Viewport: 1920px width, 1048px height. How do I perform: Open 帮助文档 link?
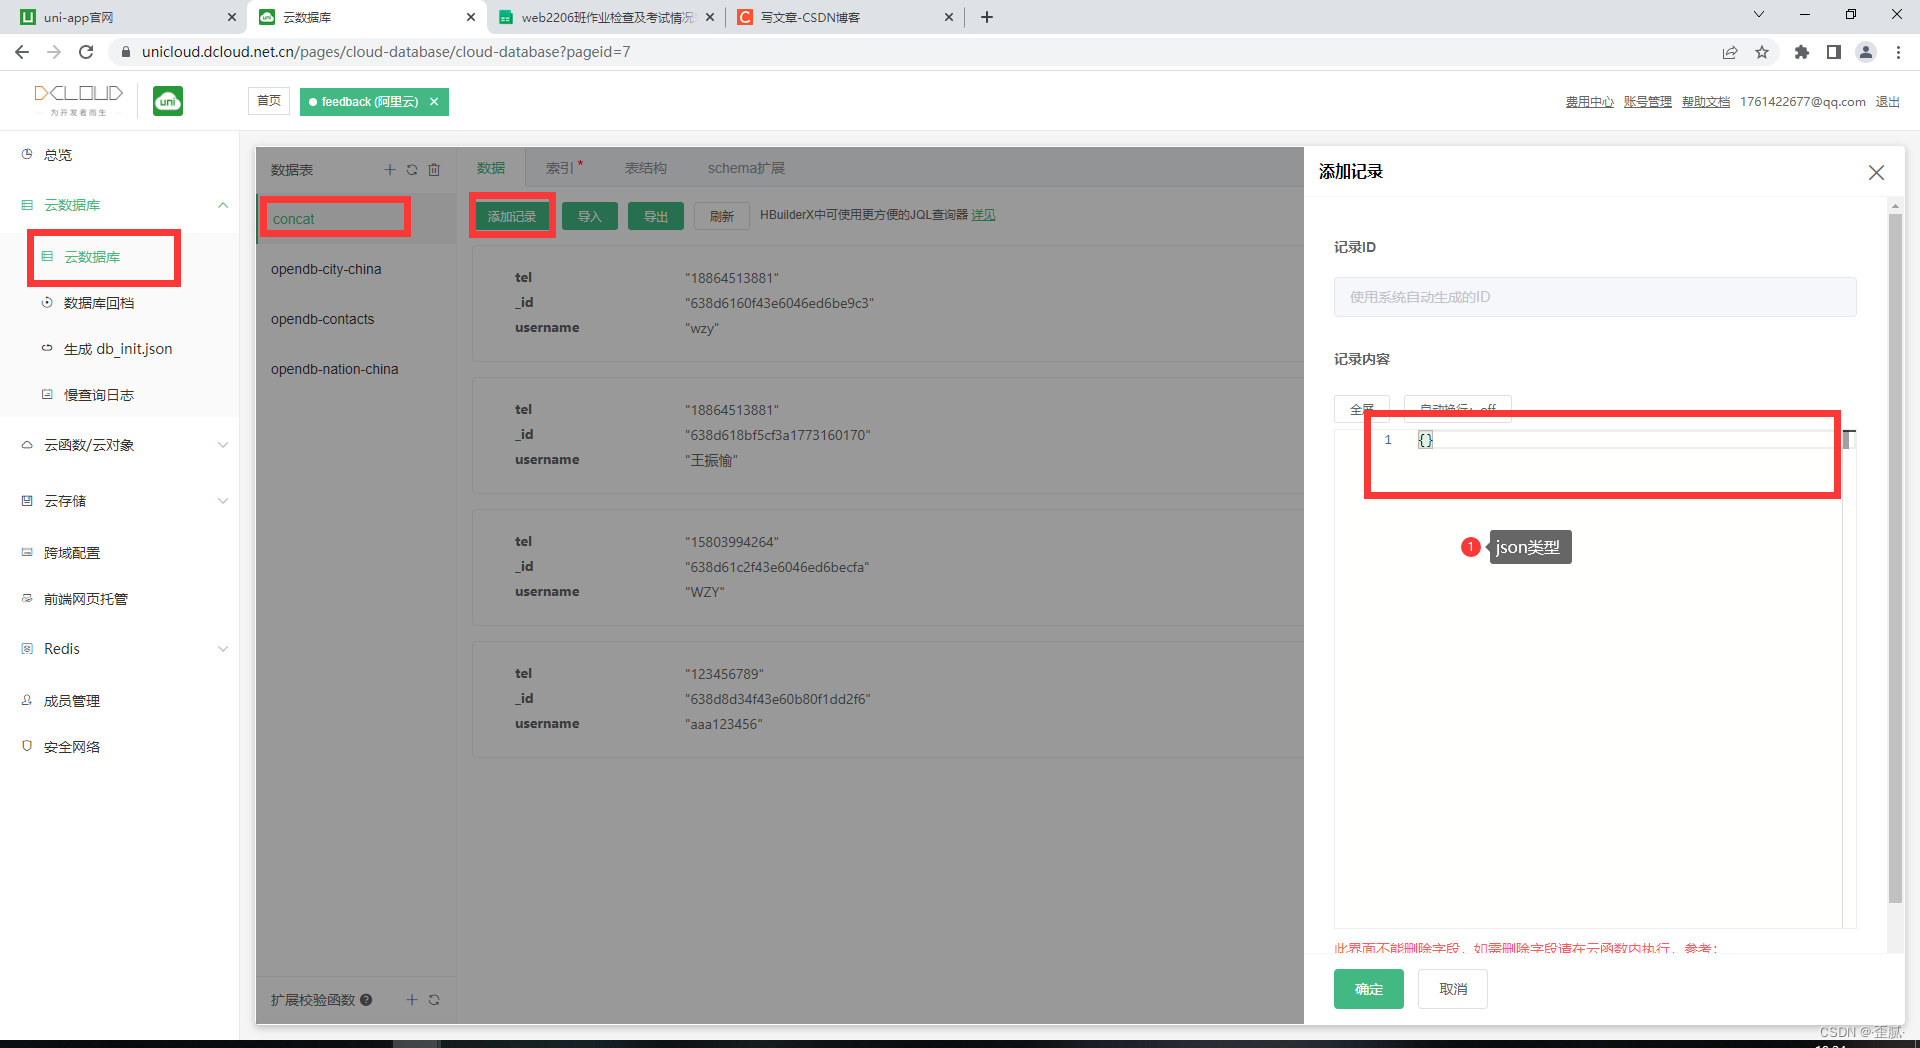coord(1706,102)
